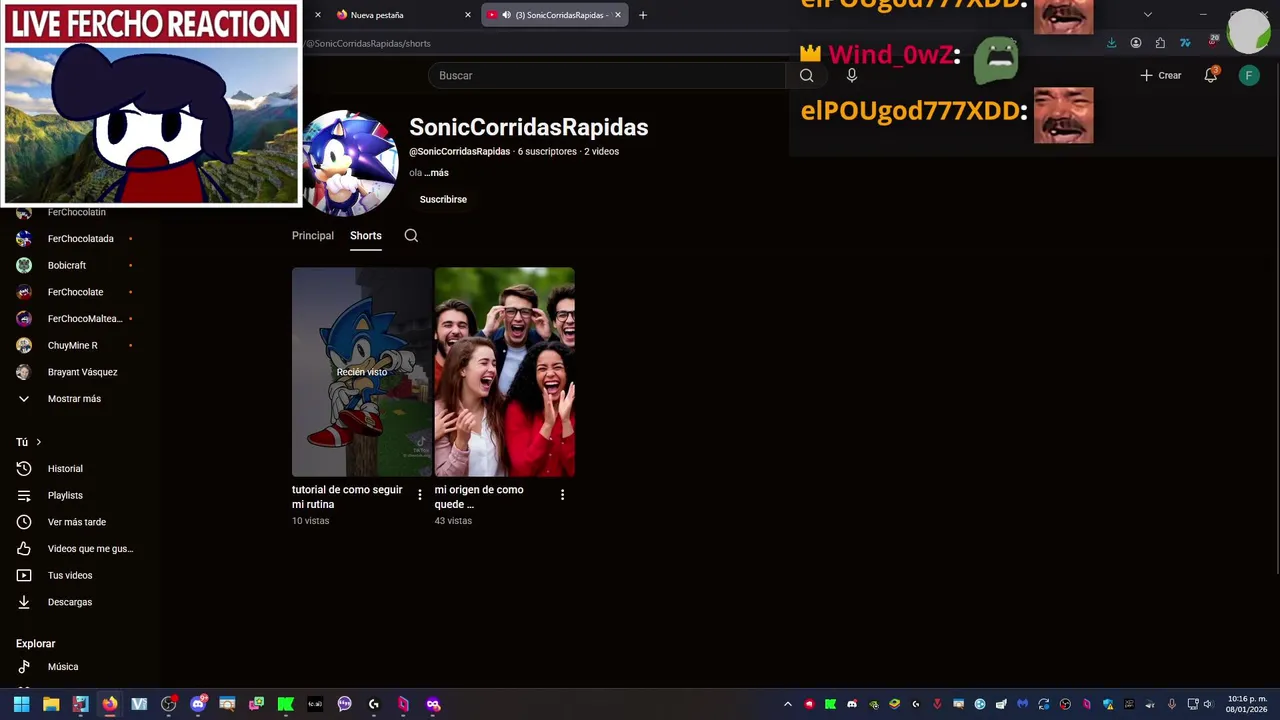Screen dimensions: 1280x720
Task: Click the thumbs-up icon for liked videos
Action: click(x=24, y=549)
